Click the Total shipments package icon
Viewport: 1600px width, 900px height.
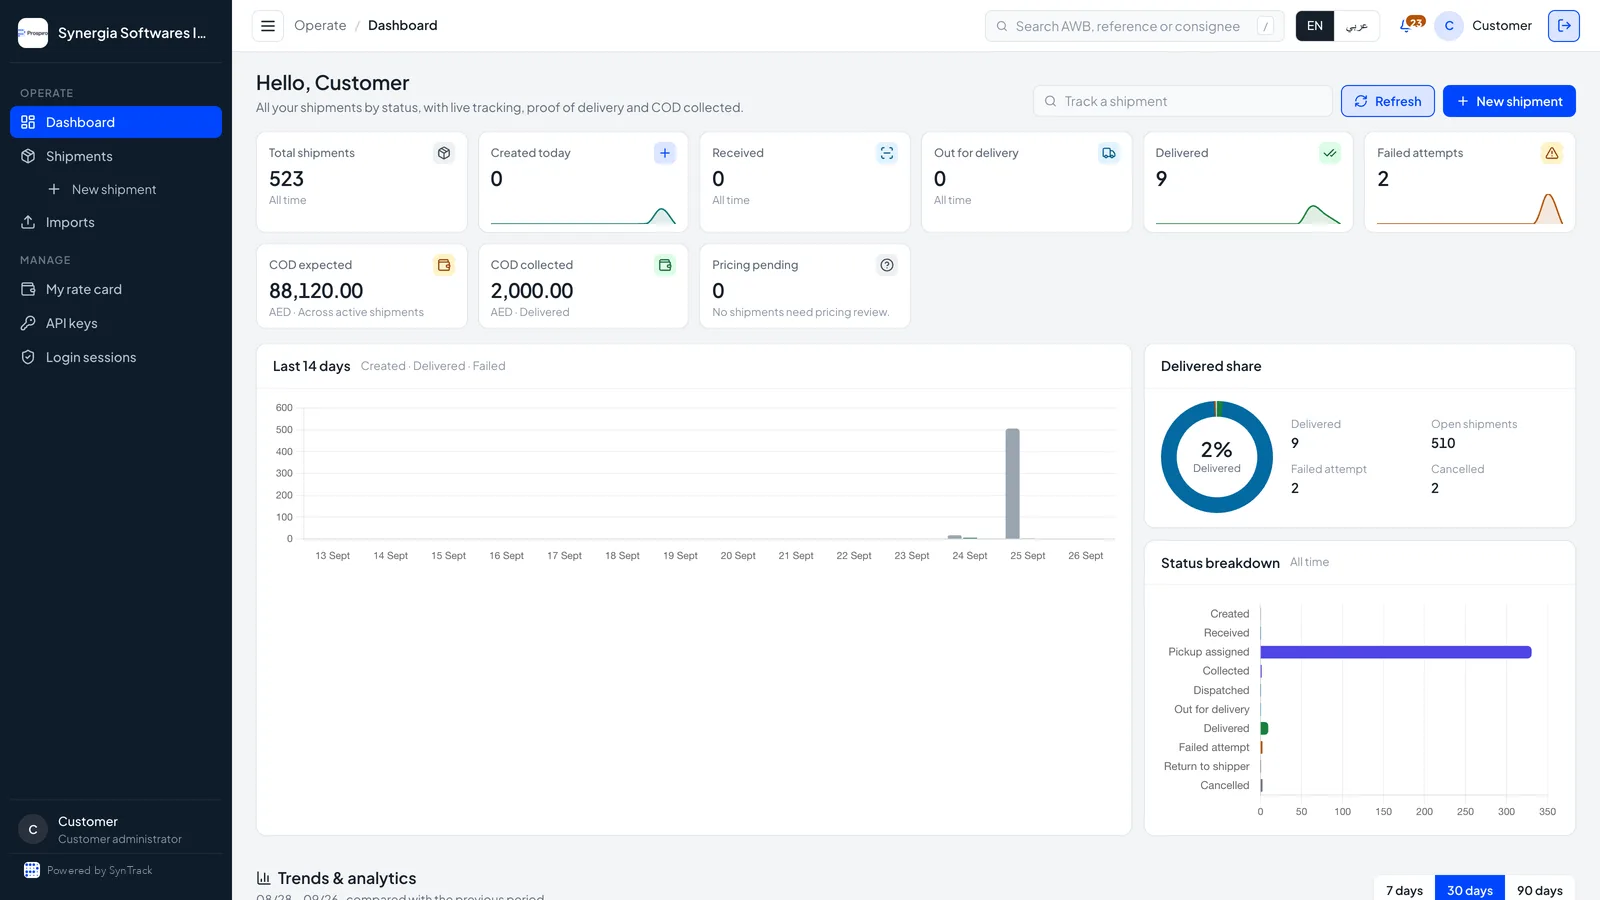point(444,153)
